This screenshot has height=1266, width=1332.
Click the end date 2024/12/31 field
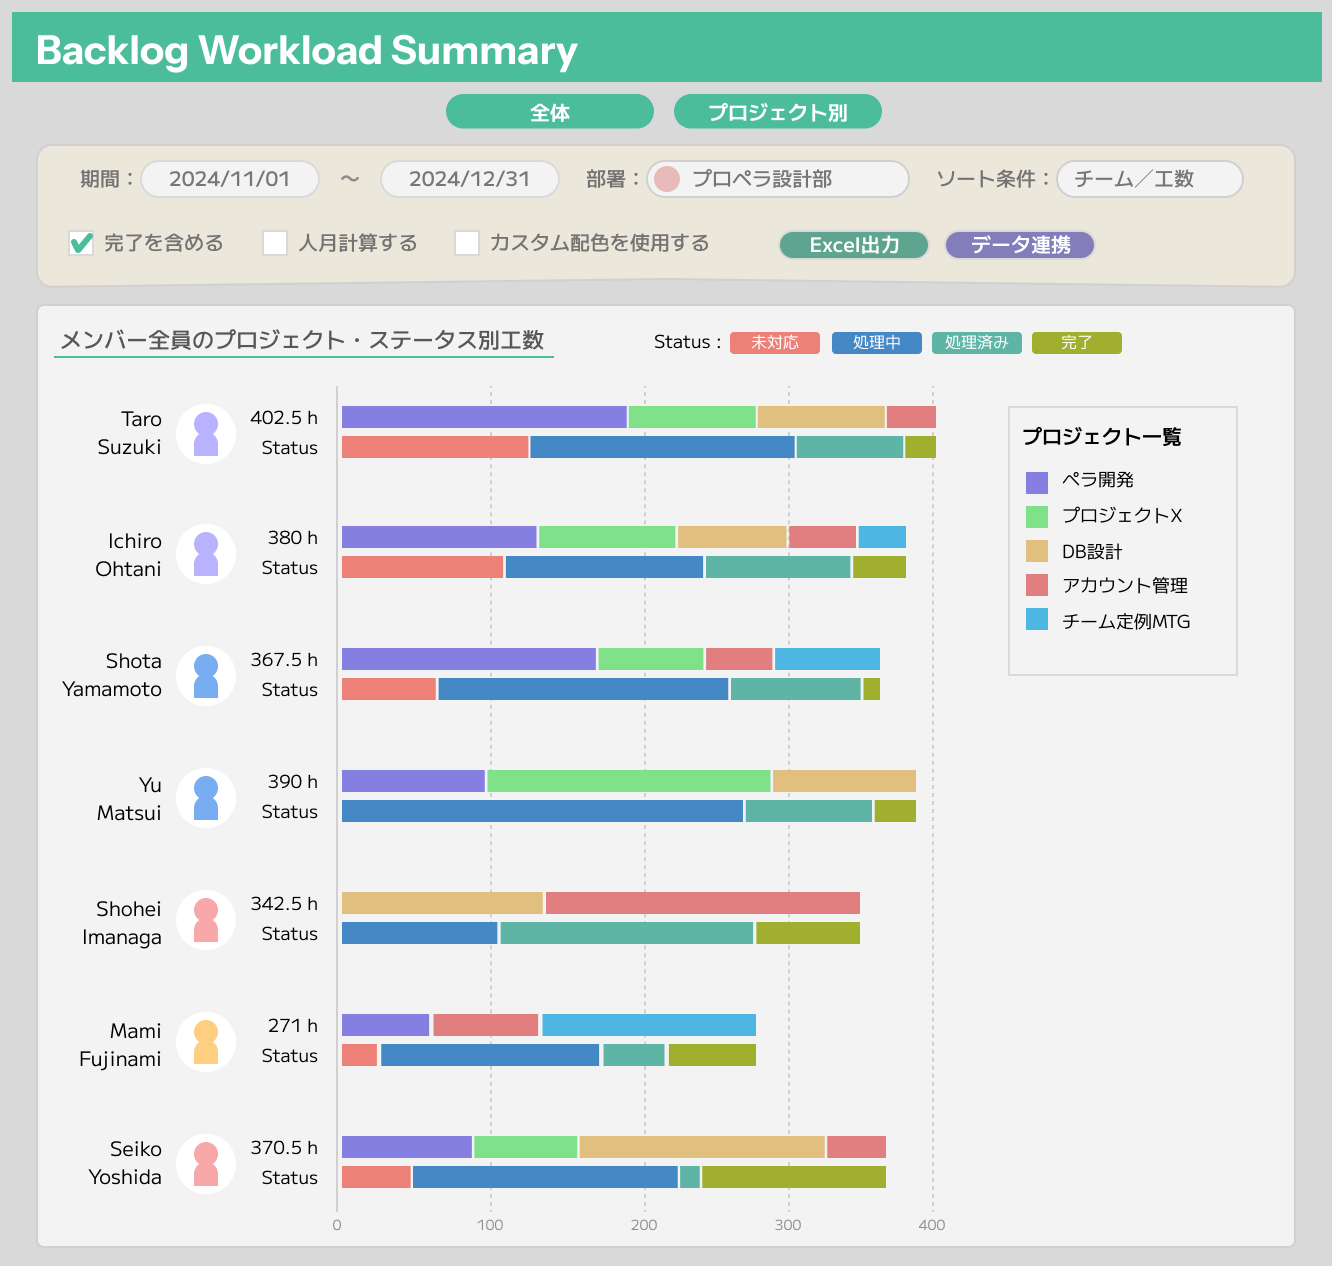470,179
